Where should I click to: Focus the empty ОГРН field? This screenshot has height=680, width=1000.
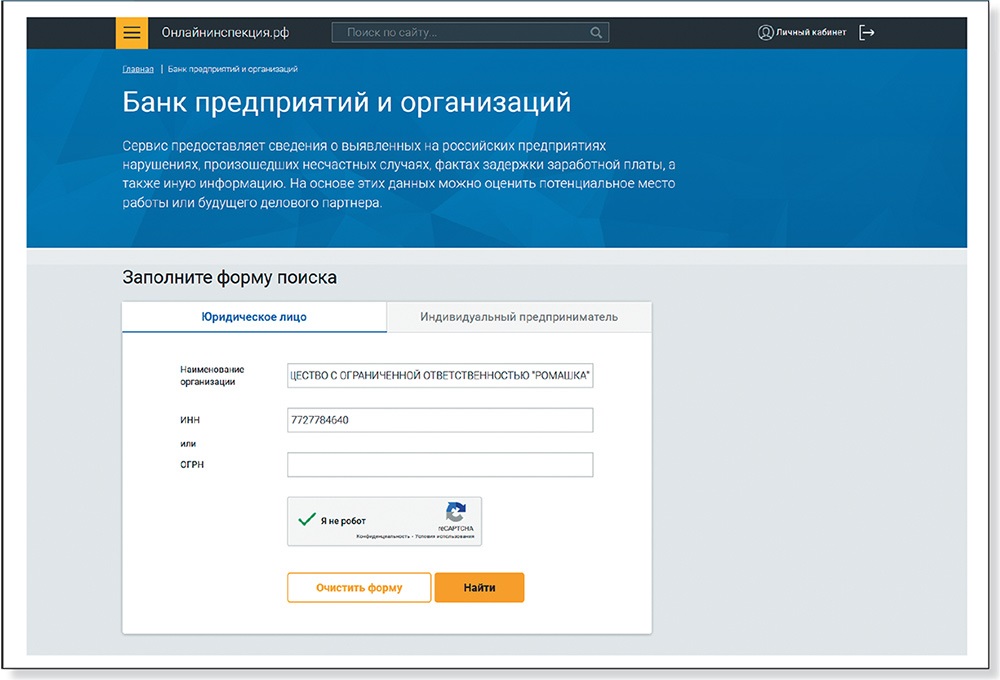click(x=440, y=465)
